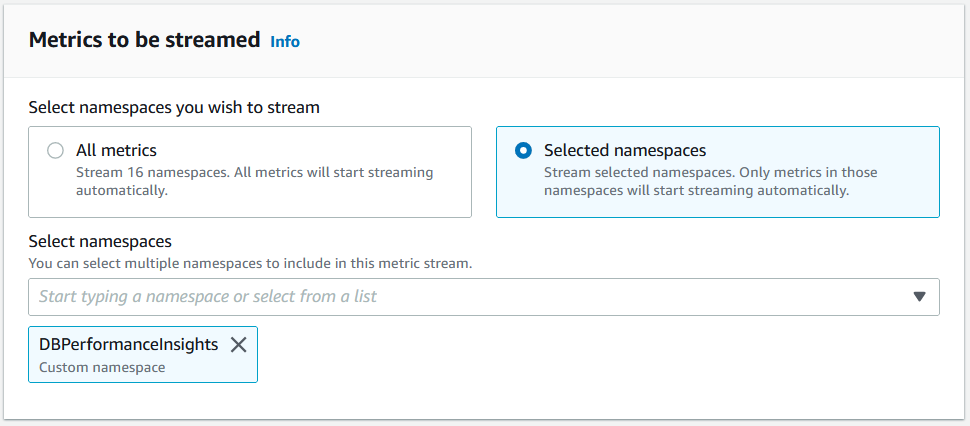Click the 'Stream selected namespaces' description text

[710, 172]
